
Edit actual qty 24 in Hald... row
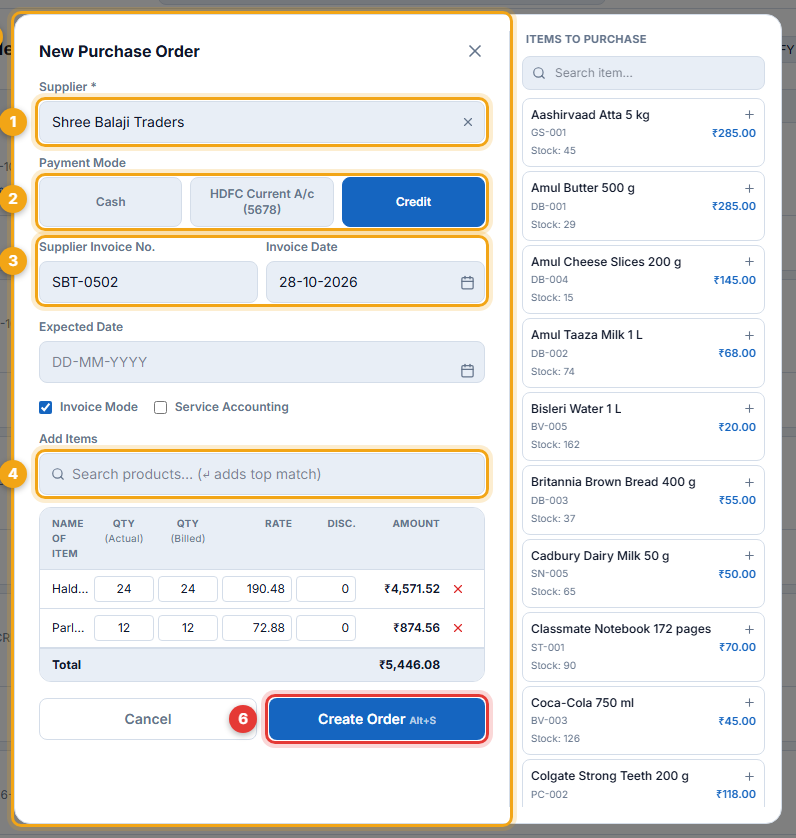(x=124, y=589)
